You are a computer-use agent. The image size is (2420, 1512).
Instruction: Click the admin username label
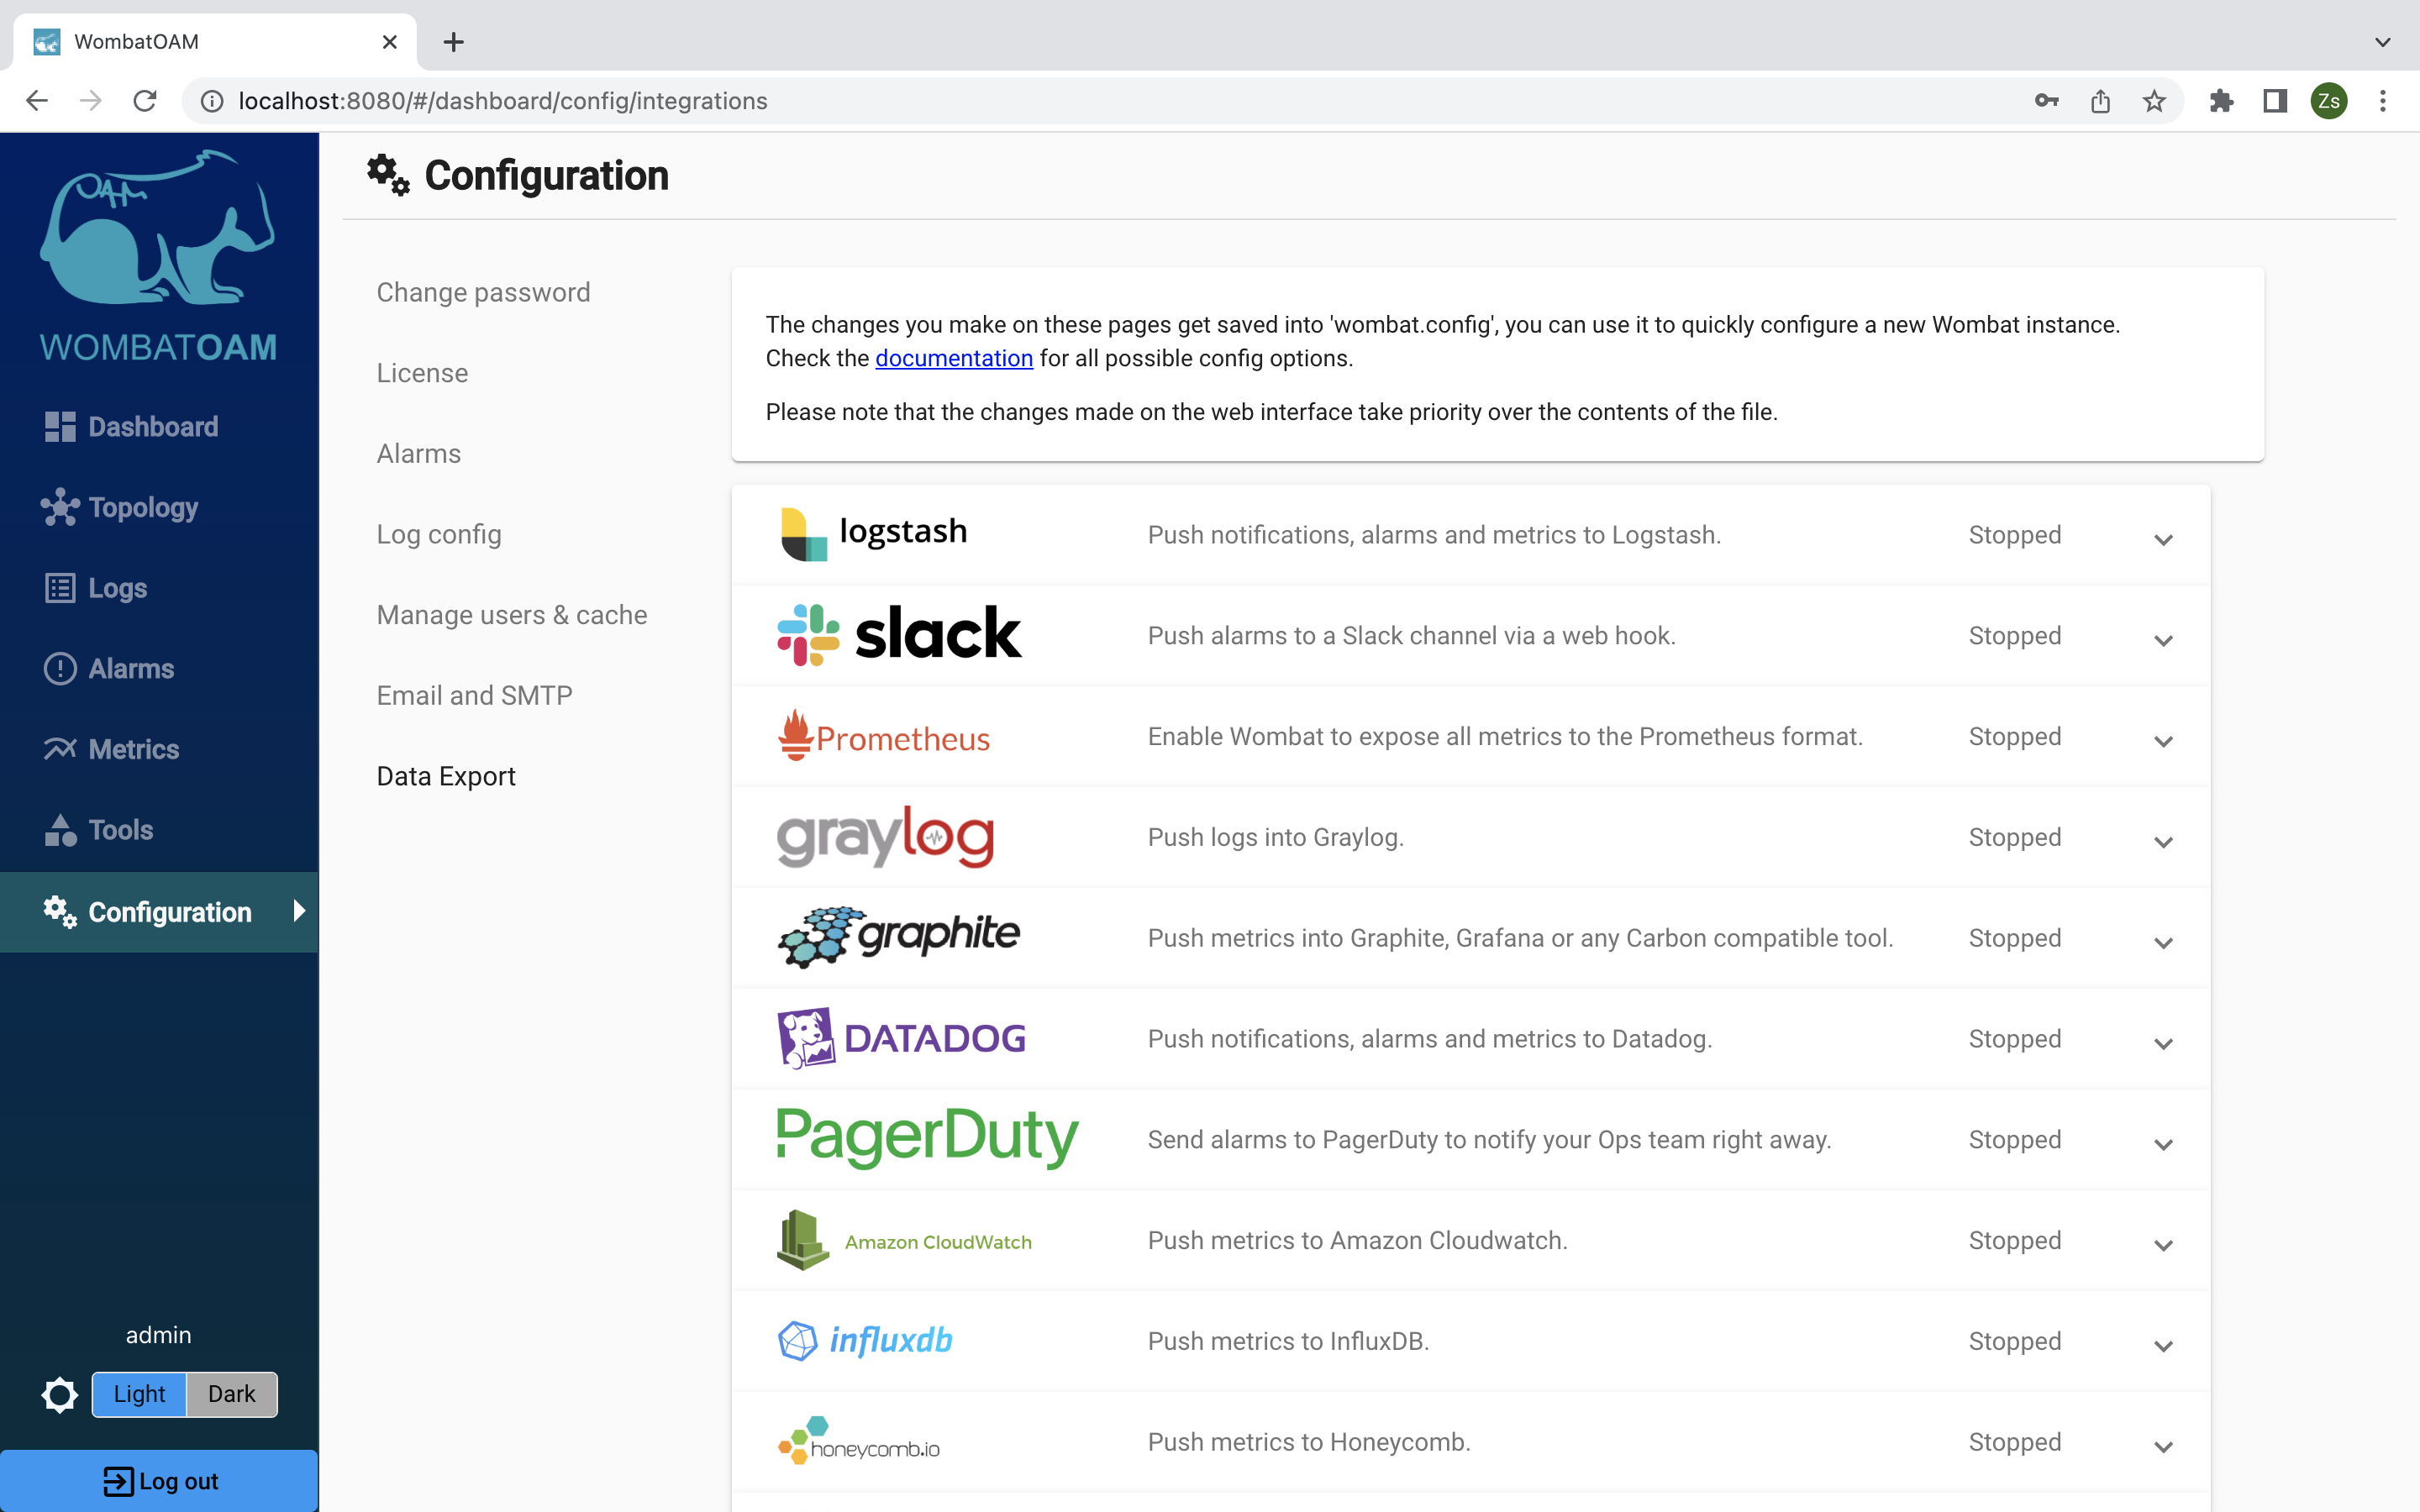(158, 1335)
